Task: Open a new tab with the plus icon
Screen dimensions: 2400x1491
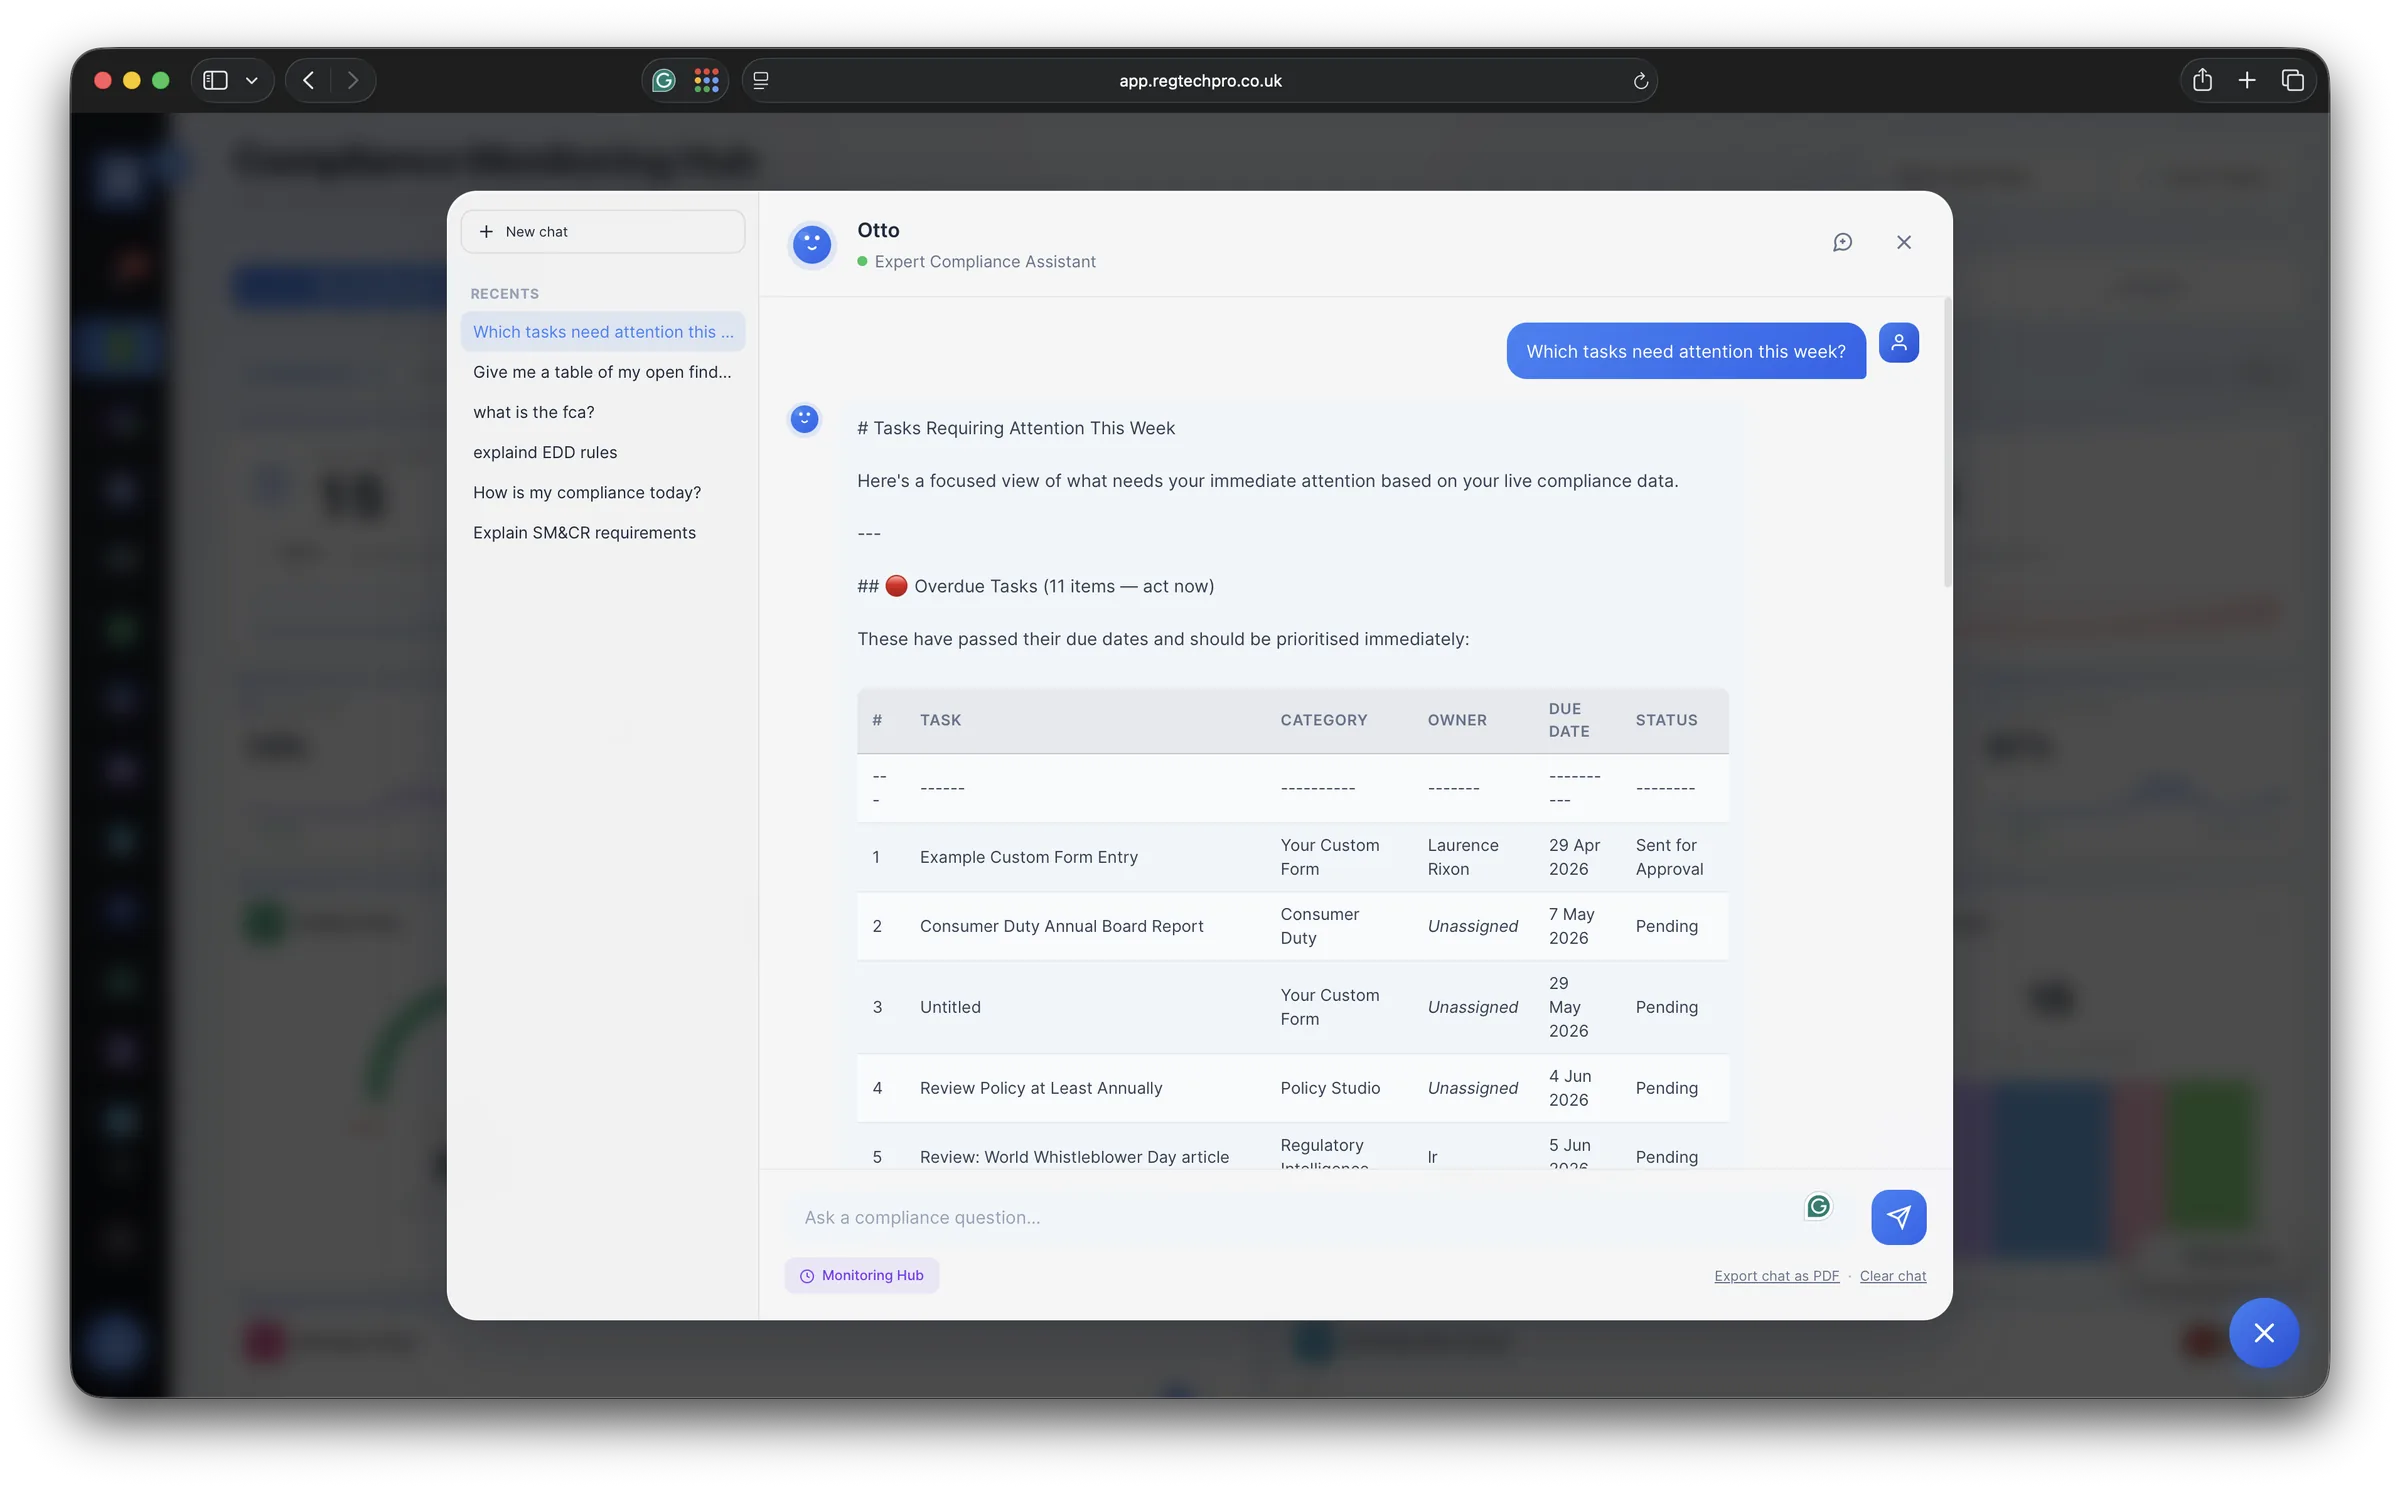Action: 2247,80
